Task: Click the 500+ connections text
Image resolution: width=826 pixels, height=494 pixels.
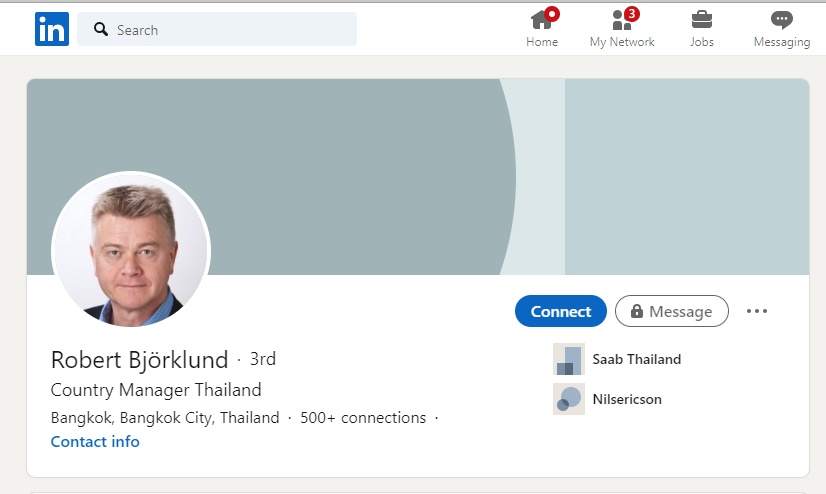Action: click(x=363, y=418)
